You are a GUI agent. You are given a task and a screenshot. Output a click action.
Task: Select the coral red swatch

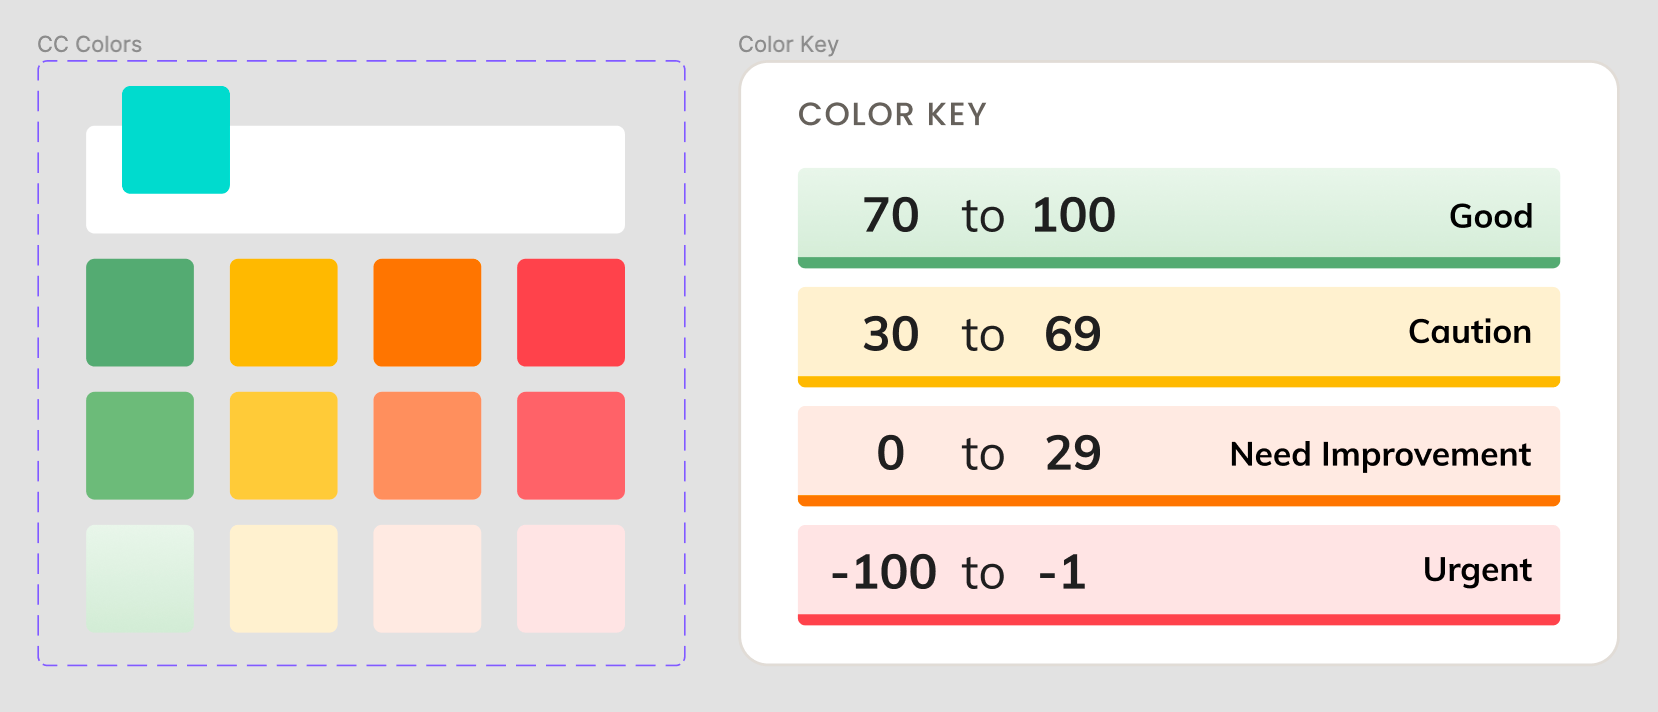(571, 446)
